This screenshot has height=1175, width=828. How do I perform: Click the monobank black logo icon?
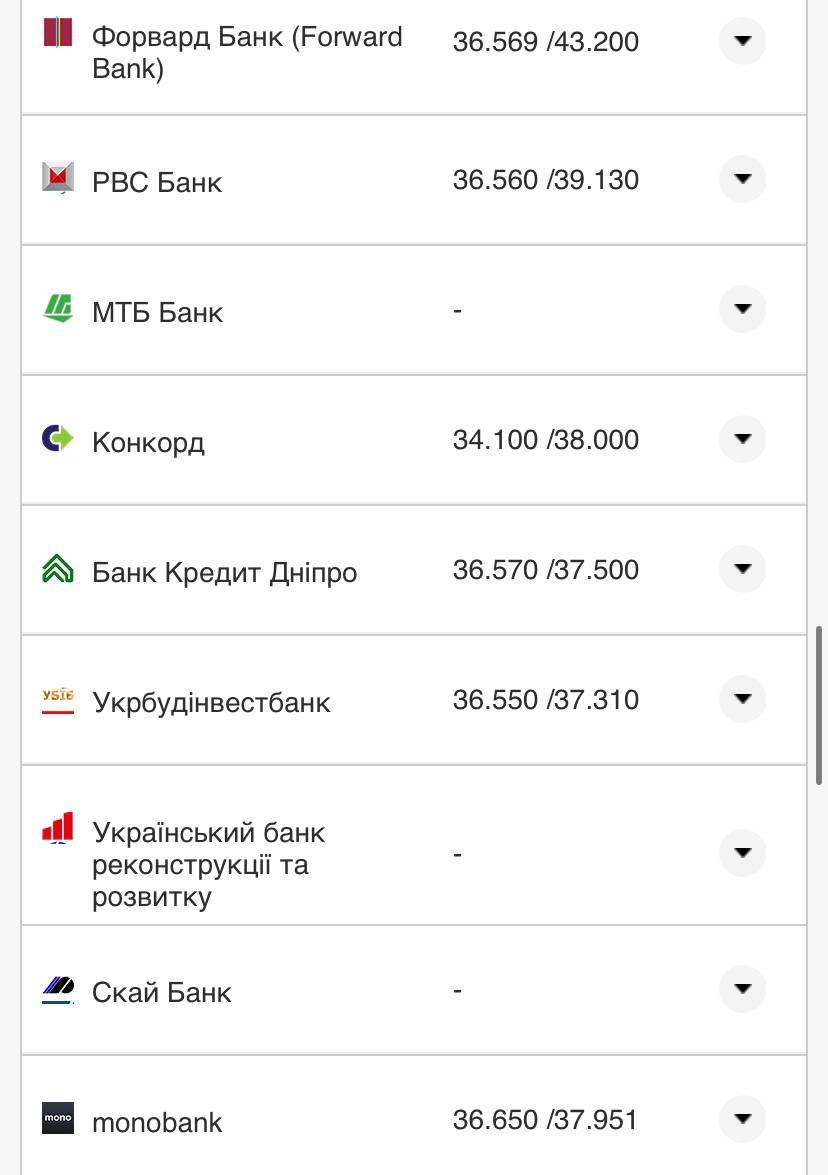point(58,1118)
